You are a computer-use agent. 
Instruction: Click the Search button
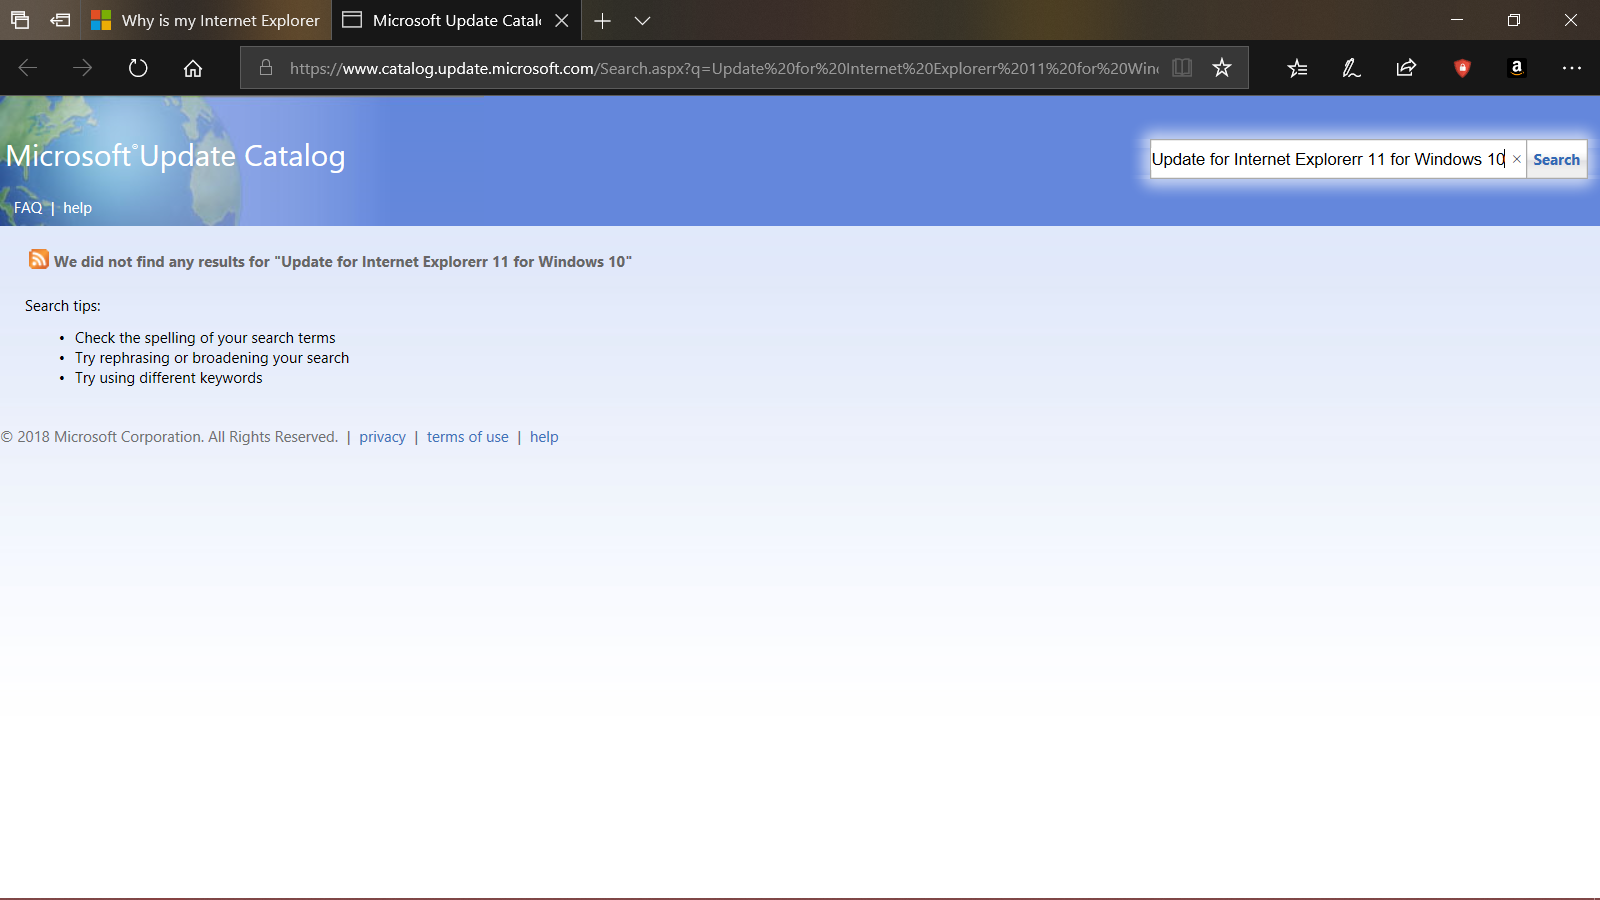coord(1556,159)
